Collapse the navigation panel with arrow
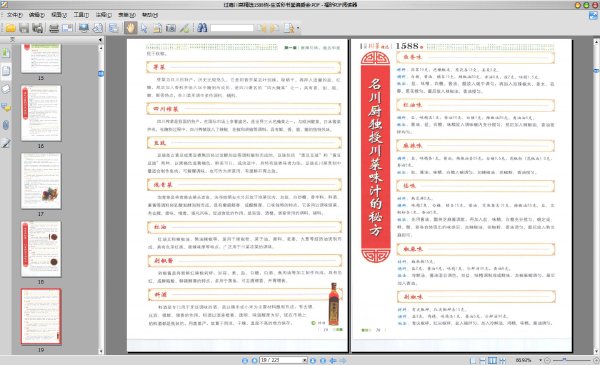This screenshot has height=365, width=600. coord(100,39)
